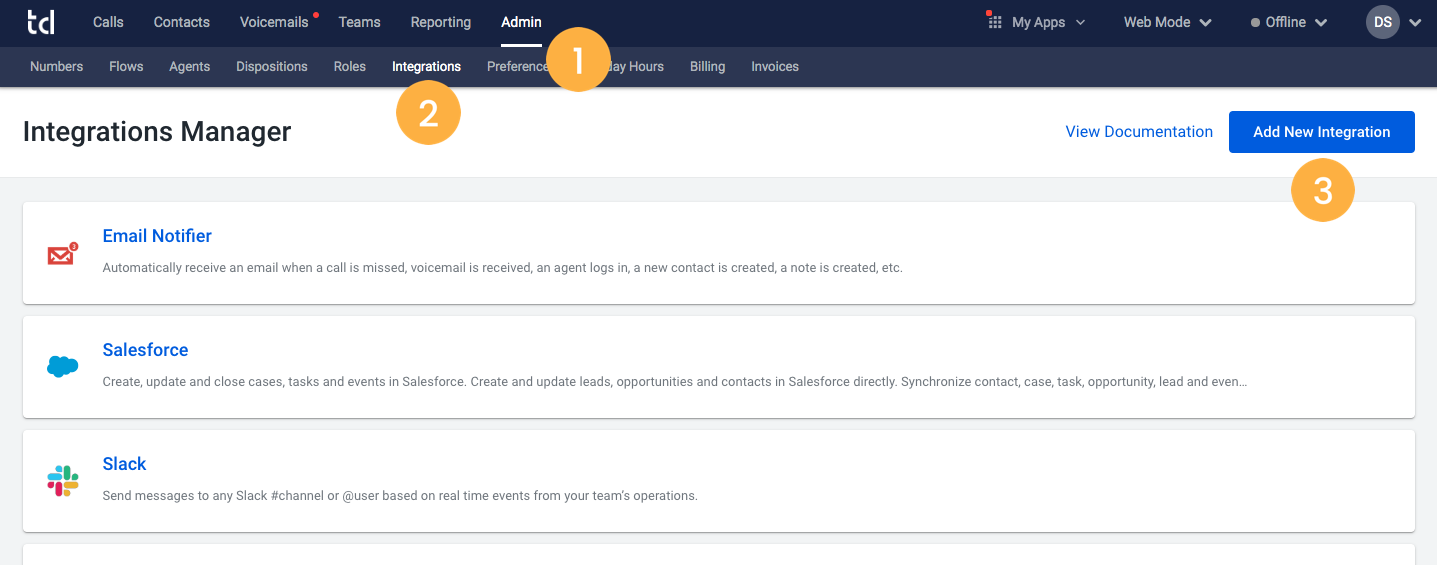The image size is (1437, 565).
Task: Open the Contacts tab
Action: (182, 22)
